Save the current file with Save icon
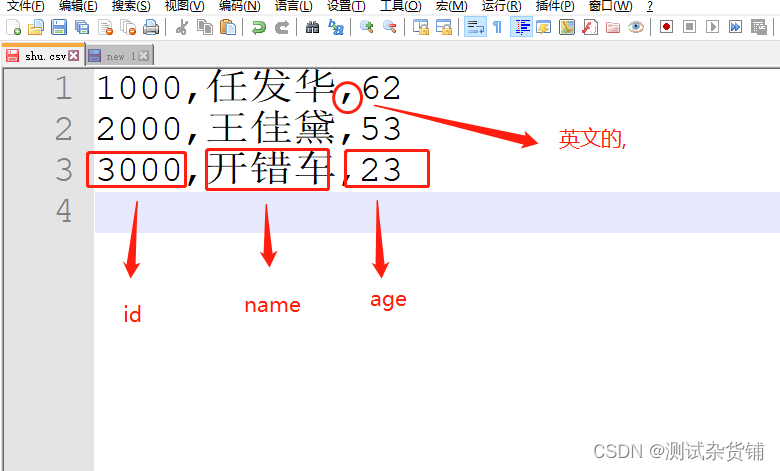The height and width of the screenshot is (471, 780). point(59,27)
